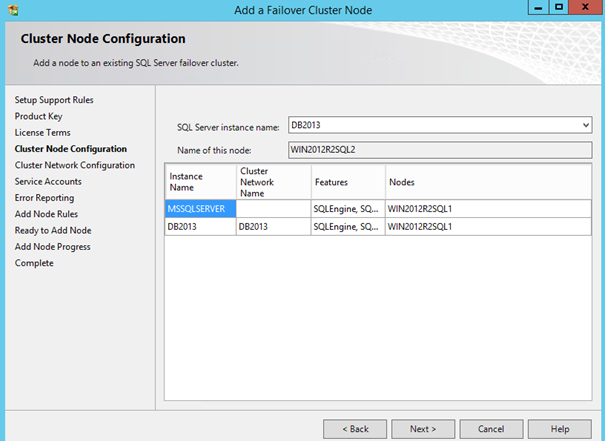This screenshot has width=605, height=441.
Task: Click the Name of this node field
Action: pyautogui.click(x=440, y=150)
